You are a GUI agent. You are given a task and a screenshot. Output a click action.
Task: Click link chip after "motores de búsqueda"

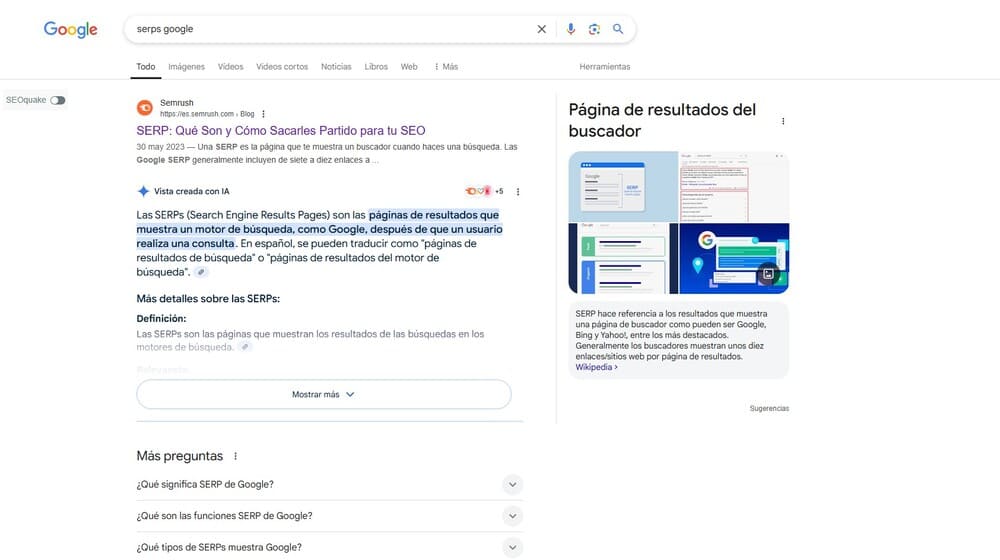tap(244, 347)
